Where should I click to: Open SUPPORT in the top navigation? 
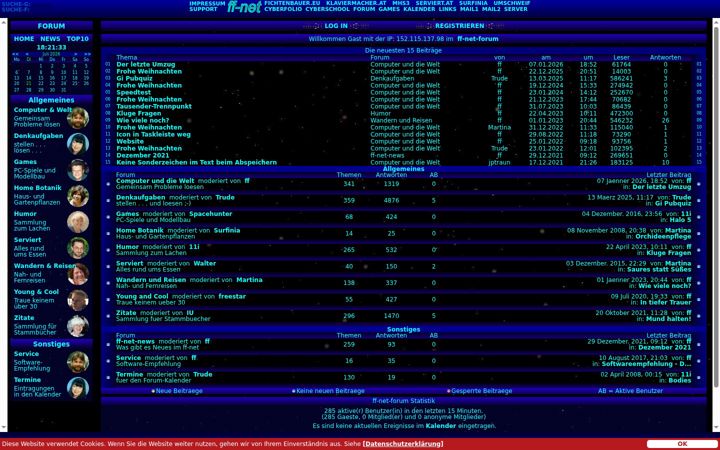[x=203, y=9]
